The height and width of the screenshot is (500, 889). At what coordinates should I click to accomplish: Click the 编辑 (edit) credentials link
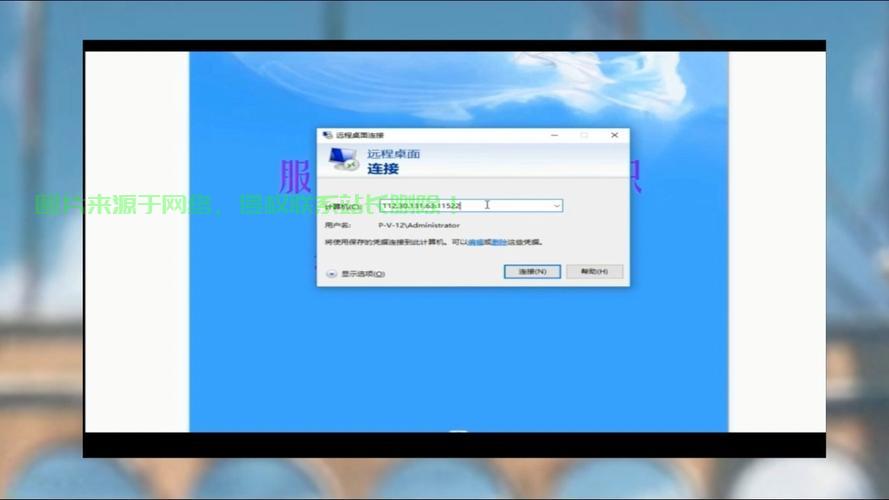[476, 242]
